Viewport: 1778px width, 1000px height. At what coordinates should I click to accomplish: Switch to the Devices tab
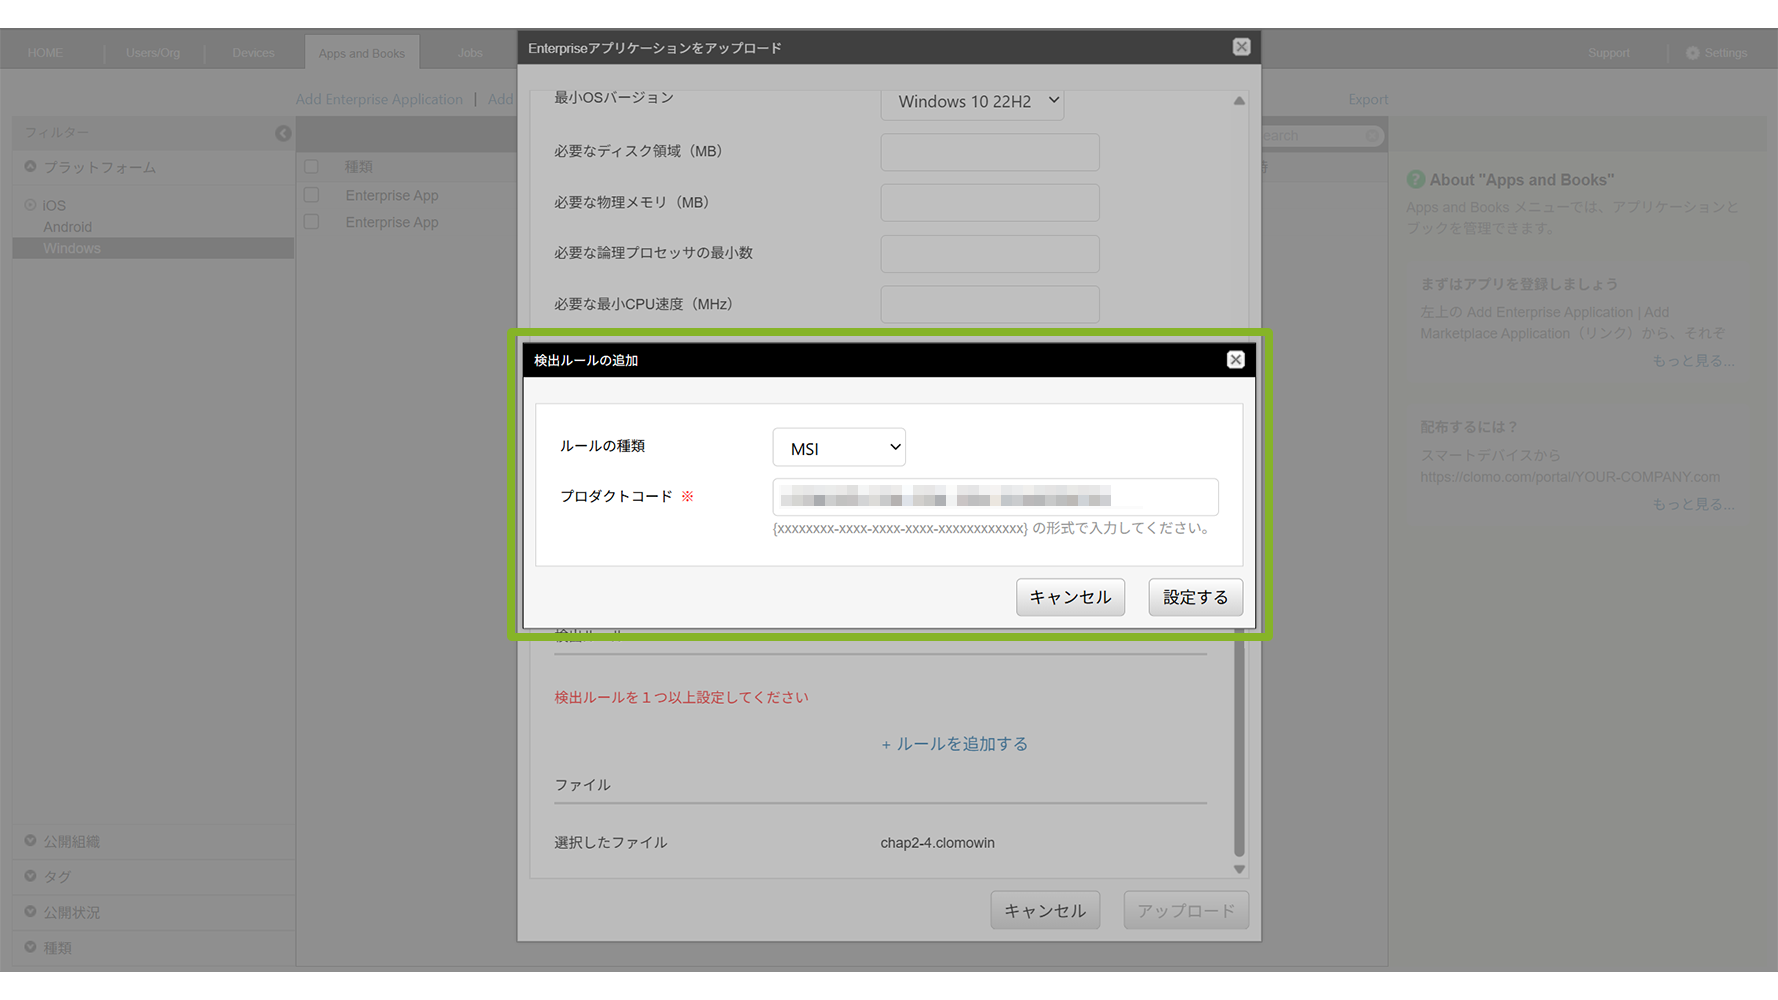pyautogui.click(x=253, y=53)
